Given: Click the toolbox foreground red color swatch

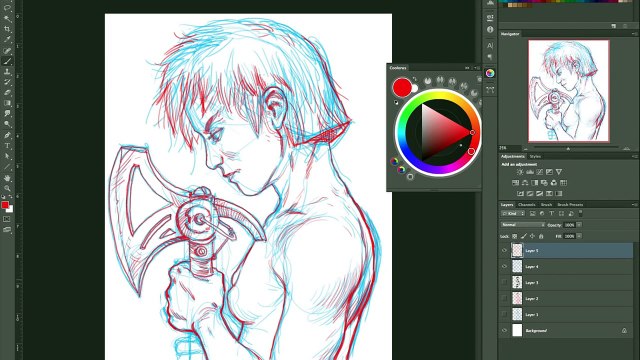Looking at the screenshot, I should 4,205.
